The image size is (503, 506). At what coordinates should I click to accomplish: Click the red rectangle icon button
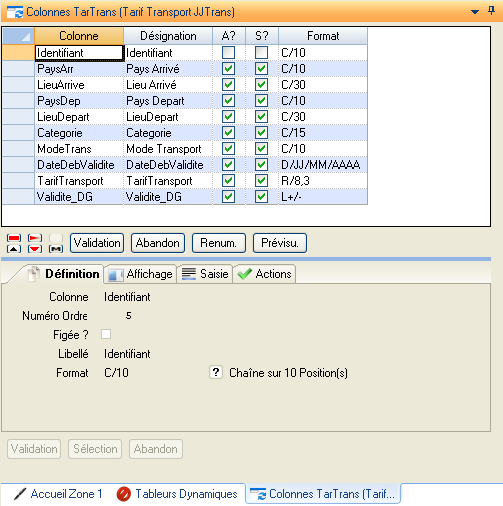point(14,238)
